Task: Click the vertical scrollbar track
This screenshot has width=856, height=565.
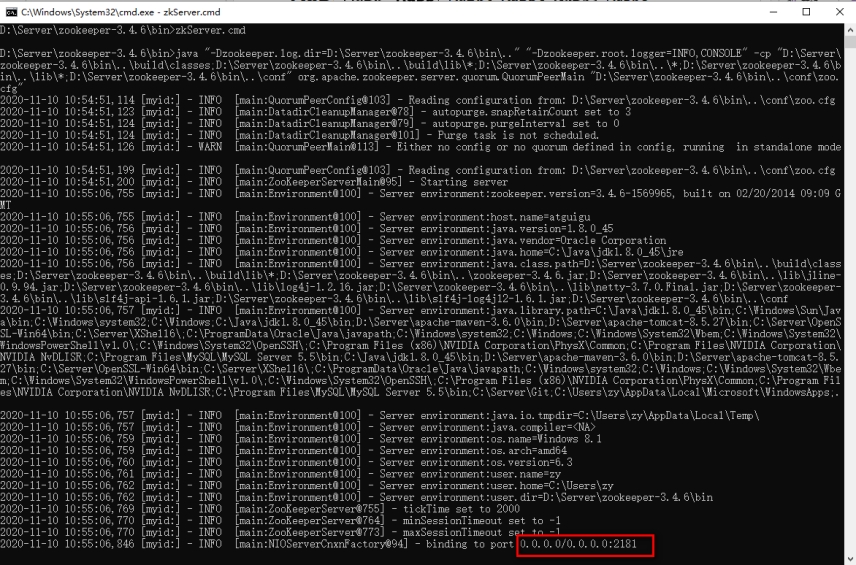Action: coord(849,300)
